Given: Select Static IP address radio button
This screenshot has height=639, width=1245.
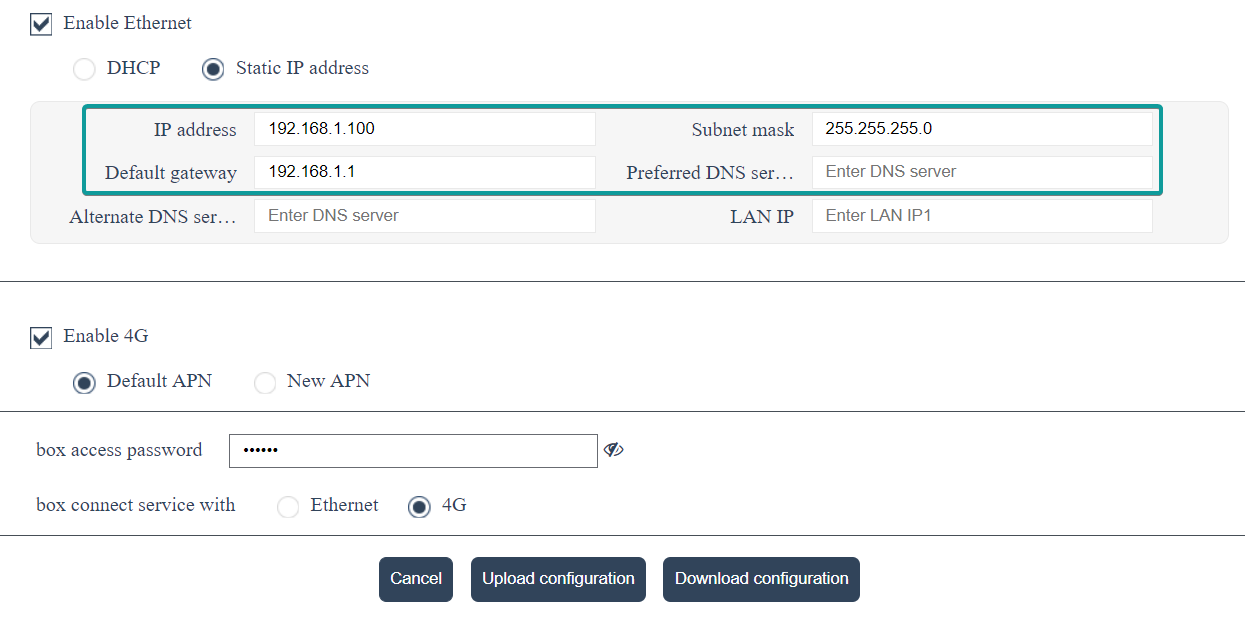Looking at the screenshot, I should 213,69.
